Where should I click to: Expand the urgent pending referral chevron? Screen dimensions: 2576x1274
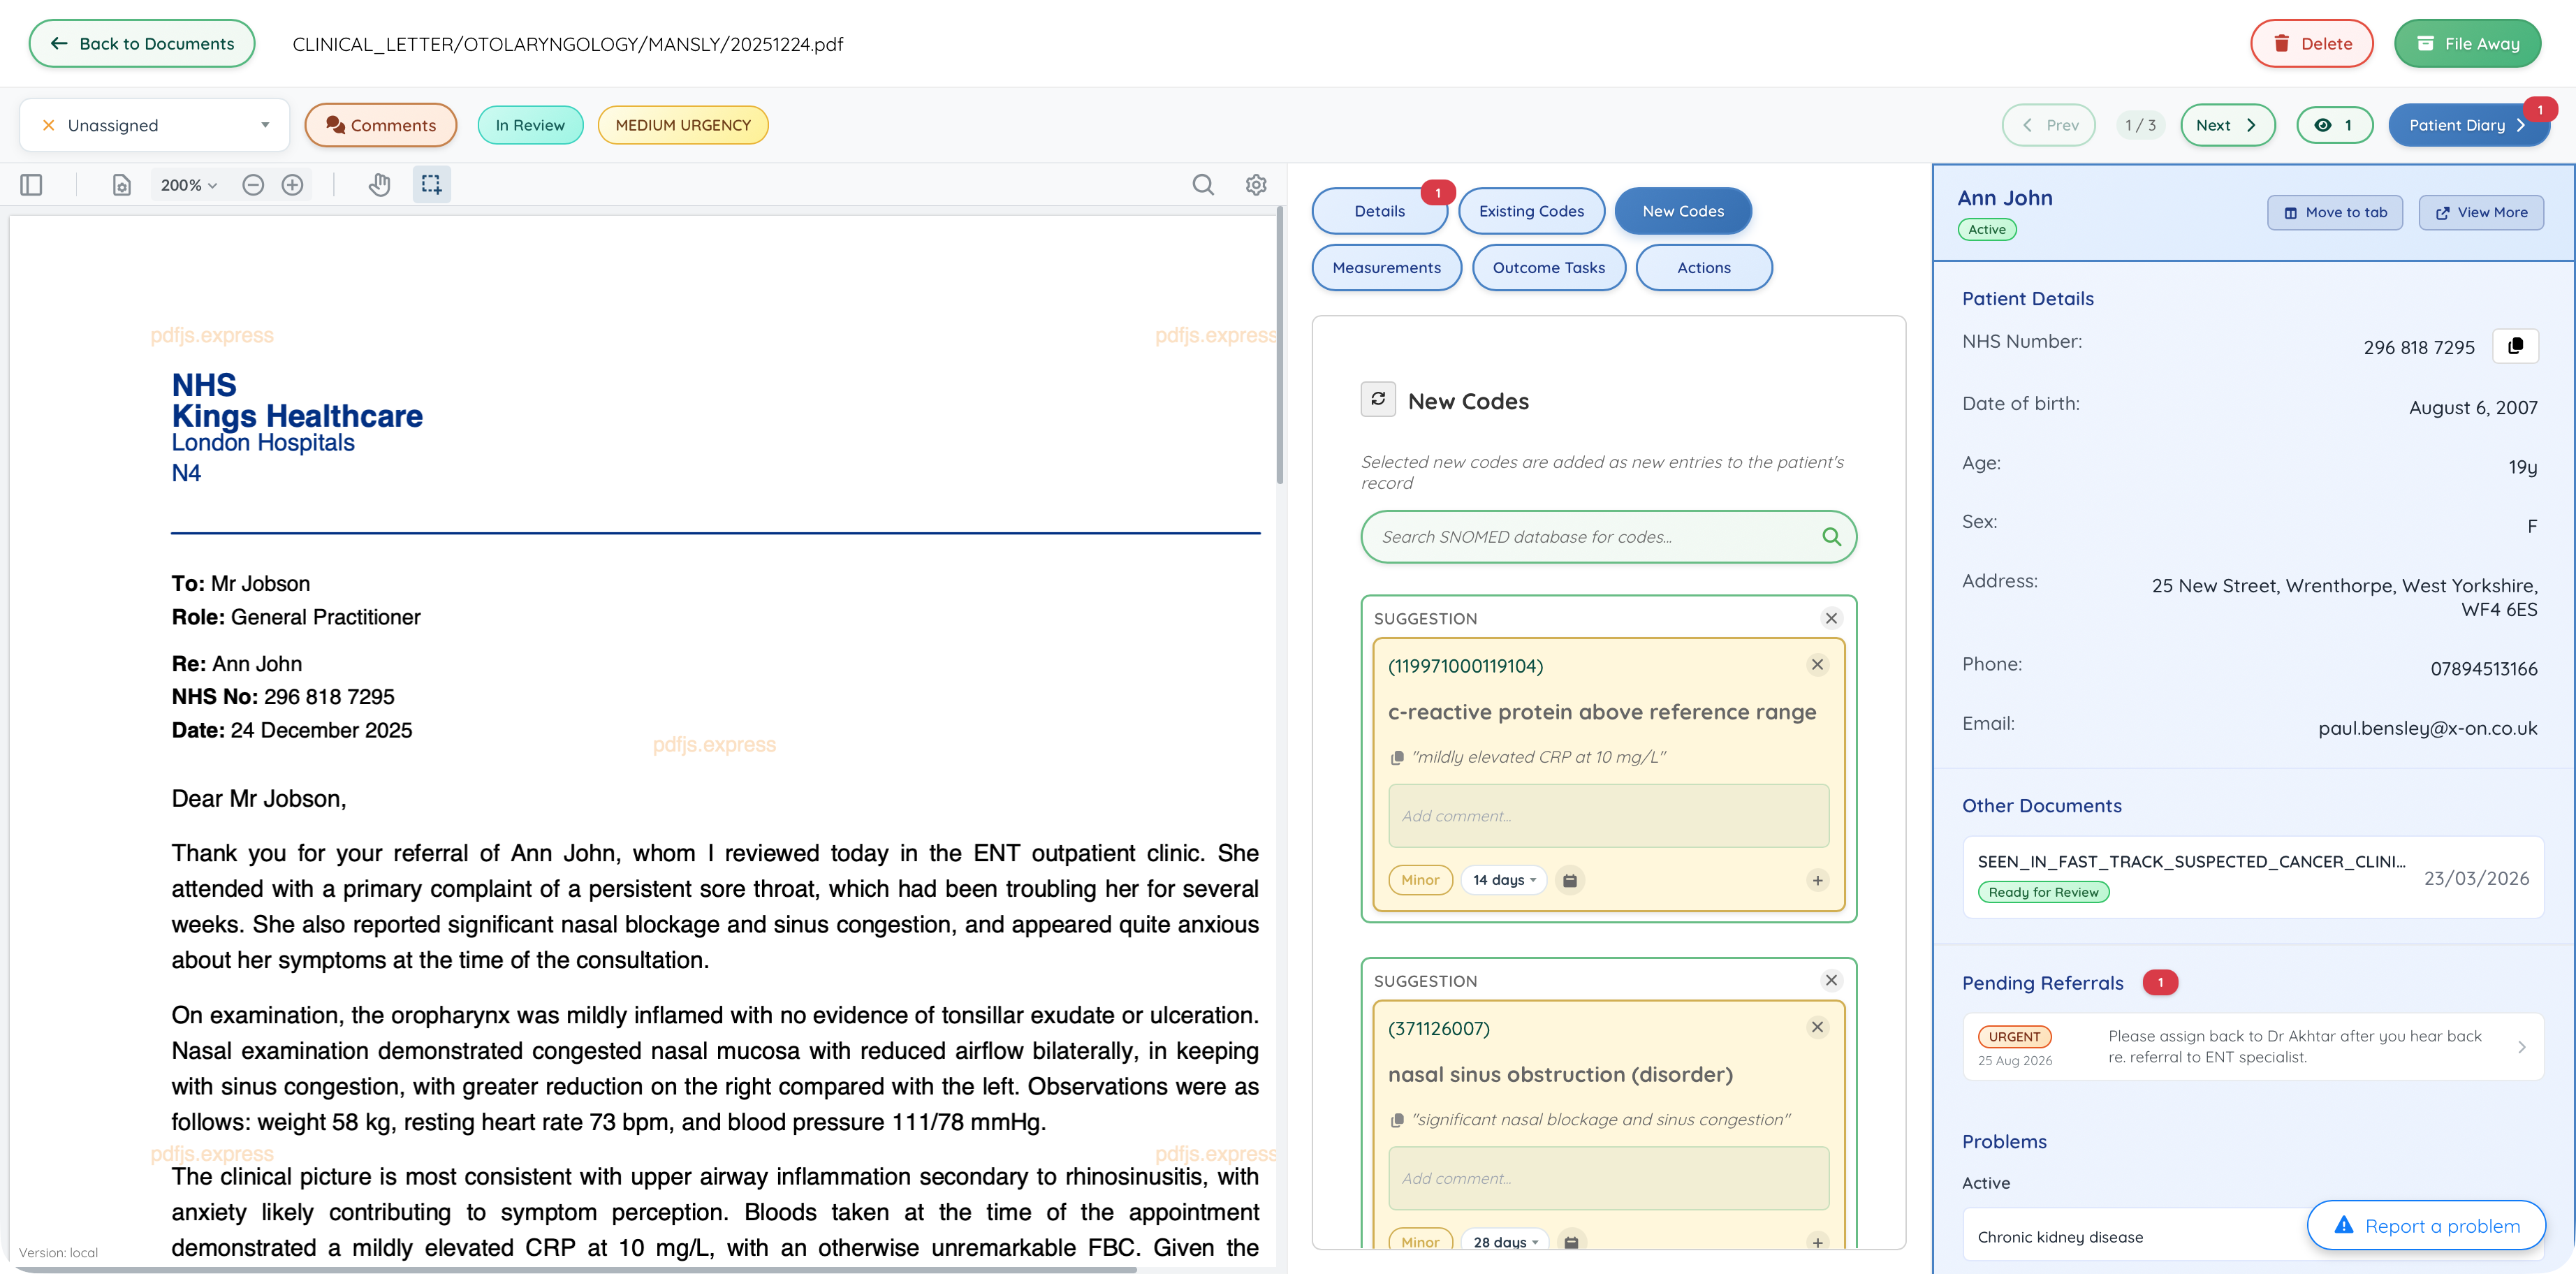coord(2521,1047)
